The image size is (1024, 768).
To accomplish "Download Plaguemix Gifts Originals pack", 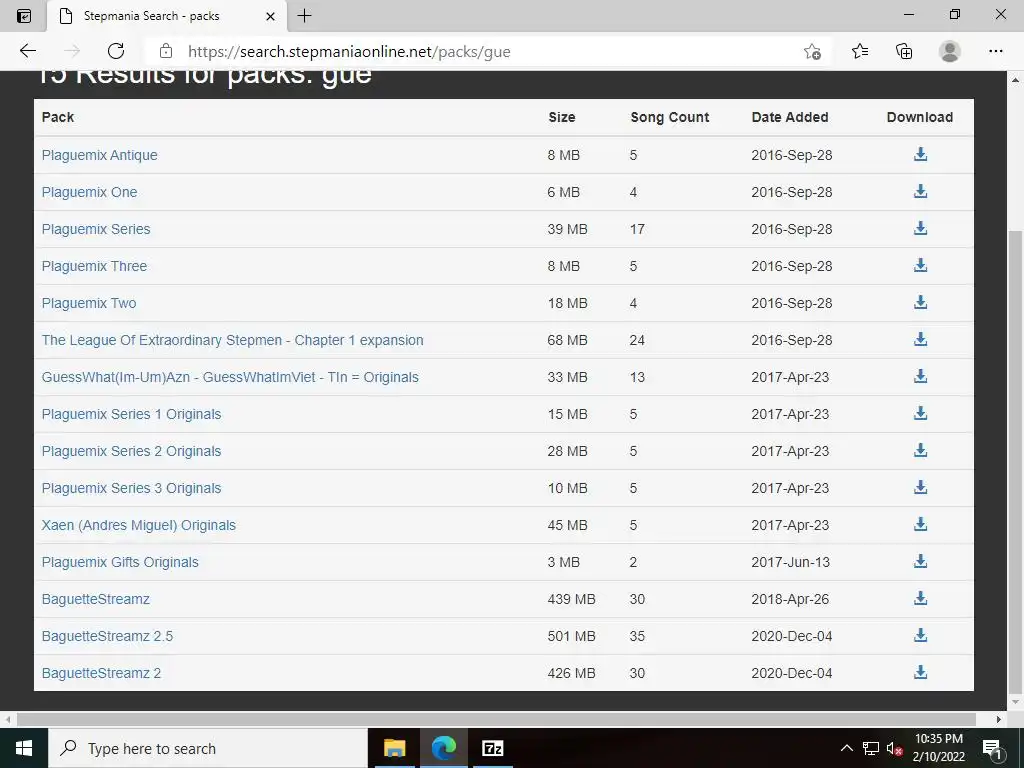I will click(x=920, y=562).
